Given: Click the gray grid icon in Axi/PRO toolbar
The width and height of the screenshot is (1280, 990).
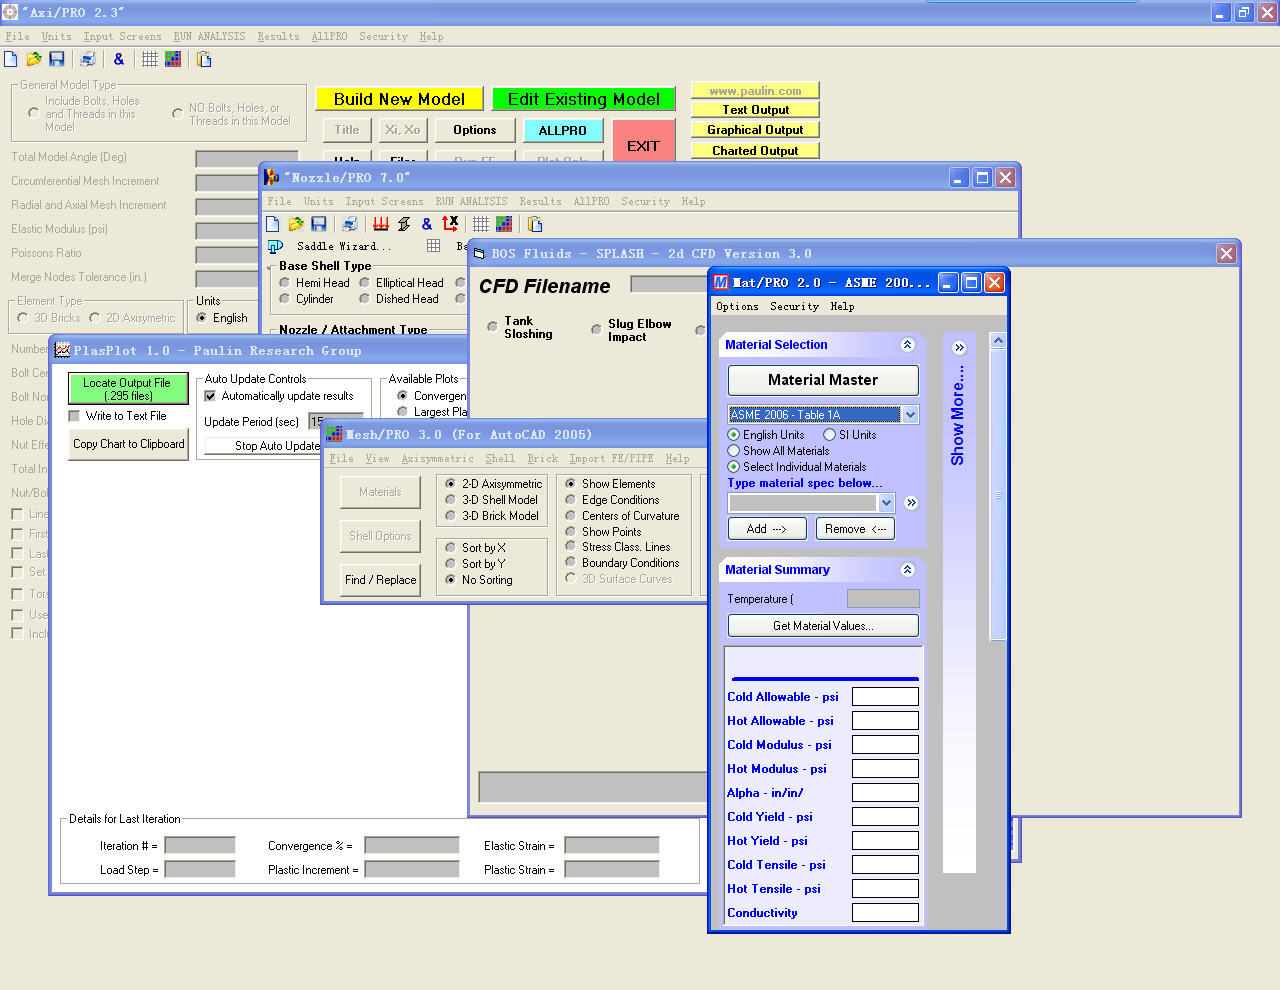Looking at the screenshot, I should 150,59.
